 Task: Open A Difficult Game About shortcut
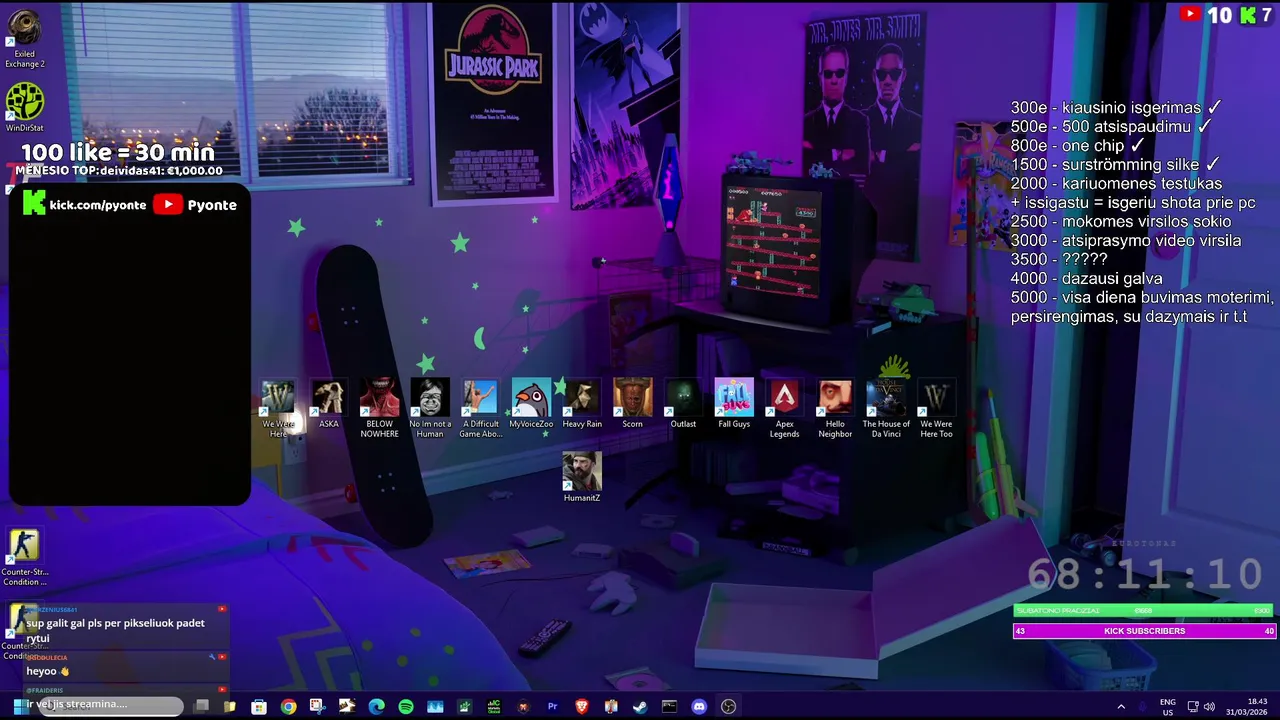[x=480, y=409]
